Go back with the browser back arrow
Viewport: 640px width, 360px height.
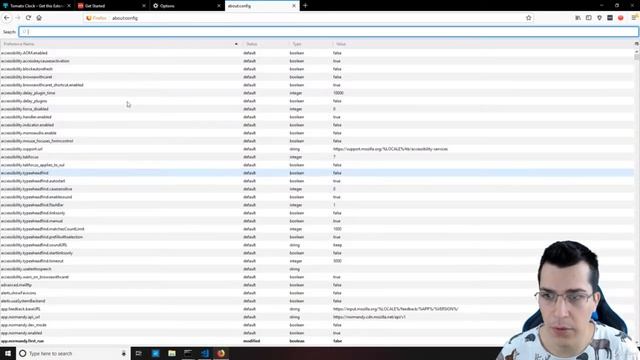pyautogui.click(x=7, y=18)
